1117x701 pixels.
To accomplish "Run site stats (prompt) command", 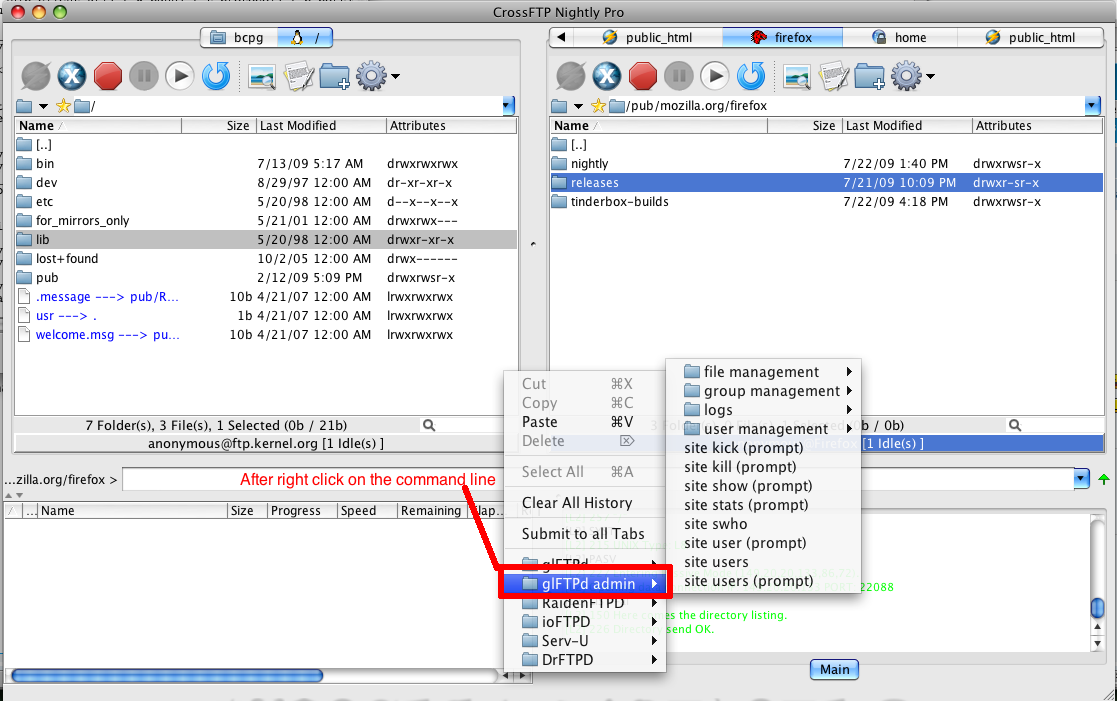I will [763, 505].
